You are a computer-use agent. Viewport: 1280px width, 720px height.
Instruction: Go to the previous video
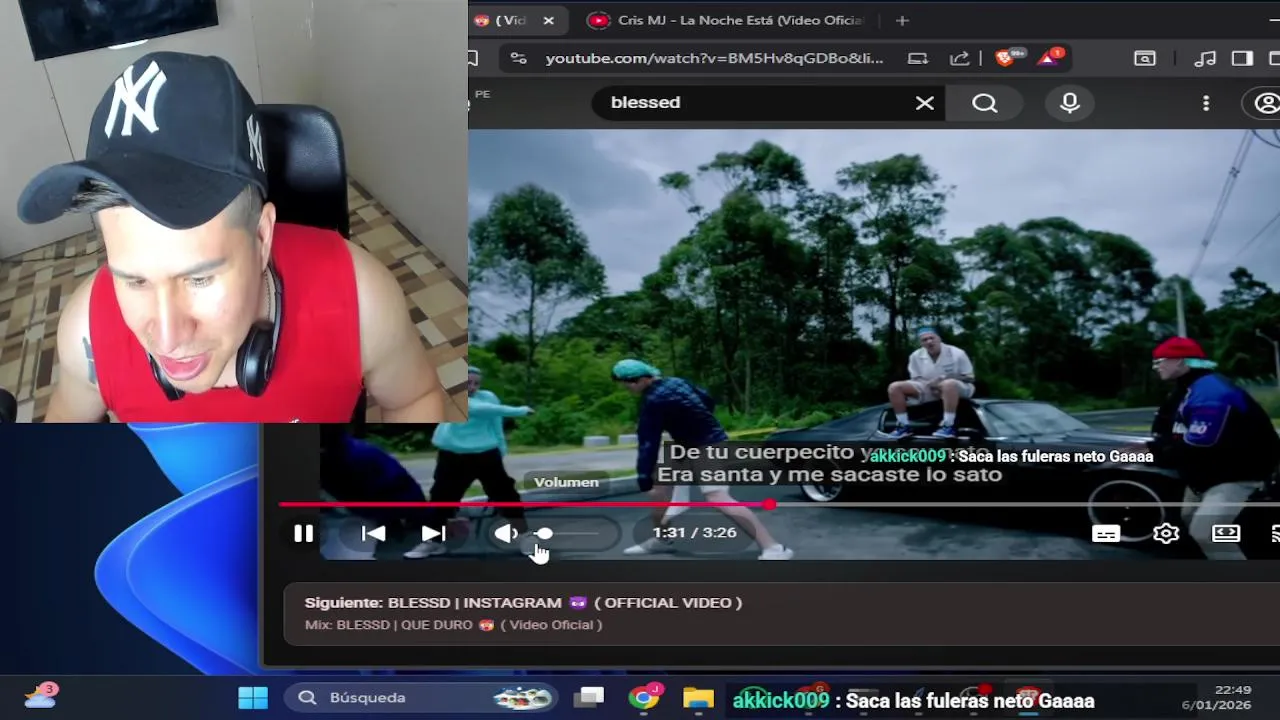[373, 533]
